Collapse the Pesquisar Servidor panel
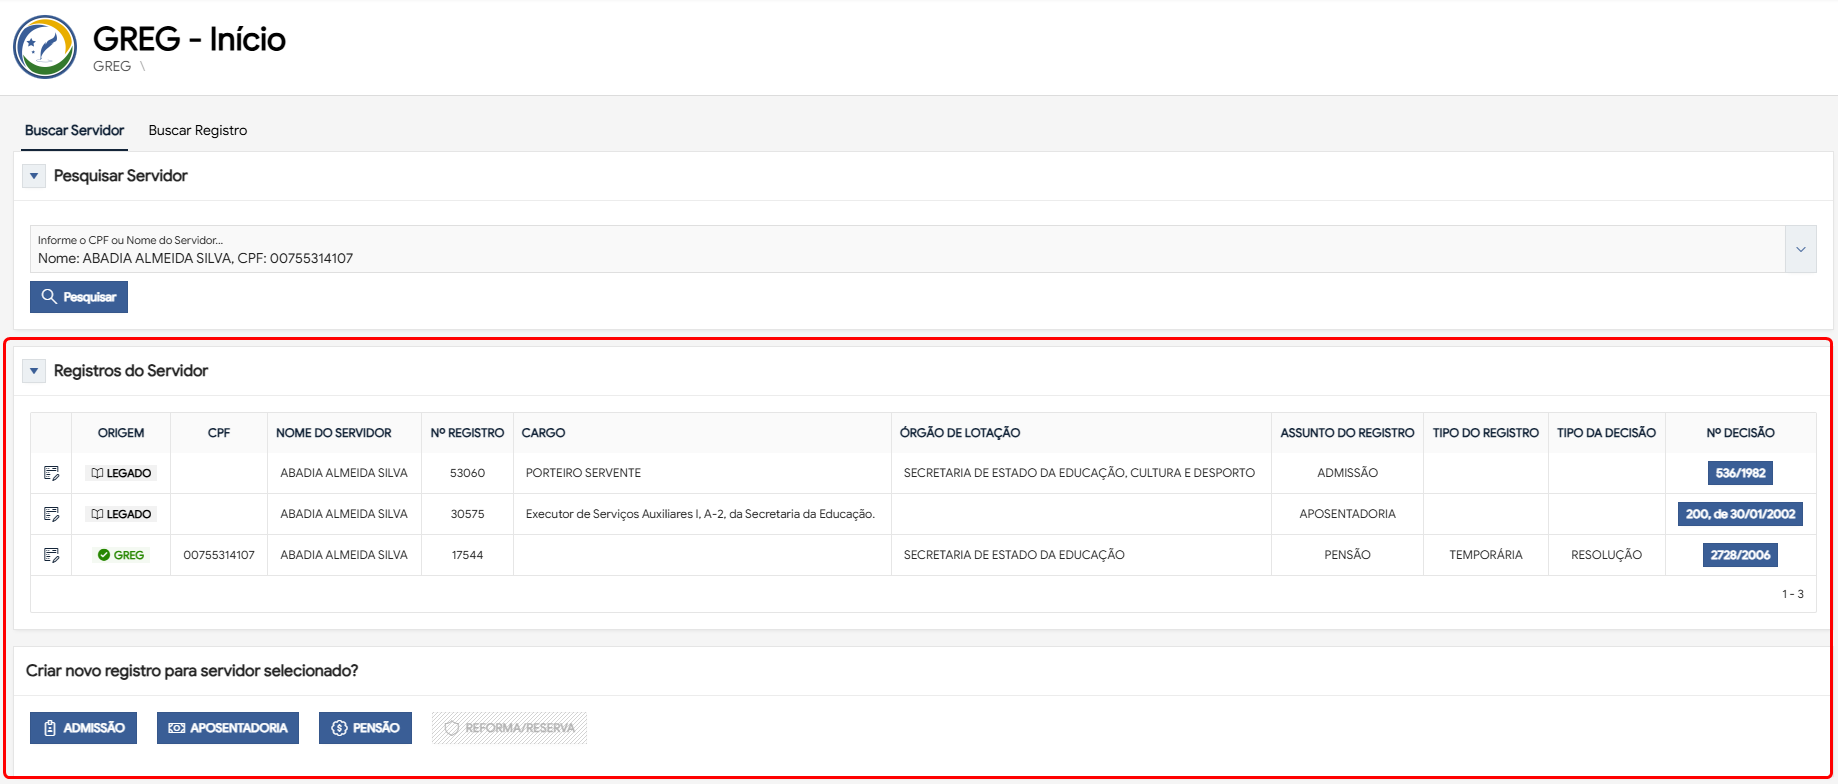The image size is (1838, 784). click(x=34, y=176)
